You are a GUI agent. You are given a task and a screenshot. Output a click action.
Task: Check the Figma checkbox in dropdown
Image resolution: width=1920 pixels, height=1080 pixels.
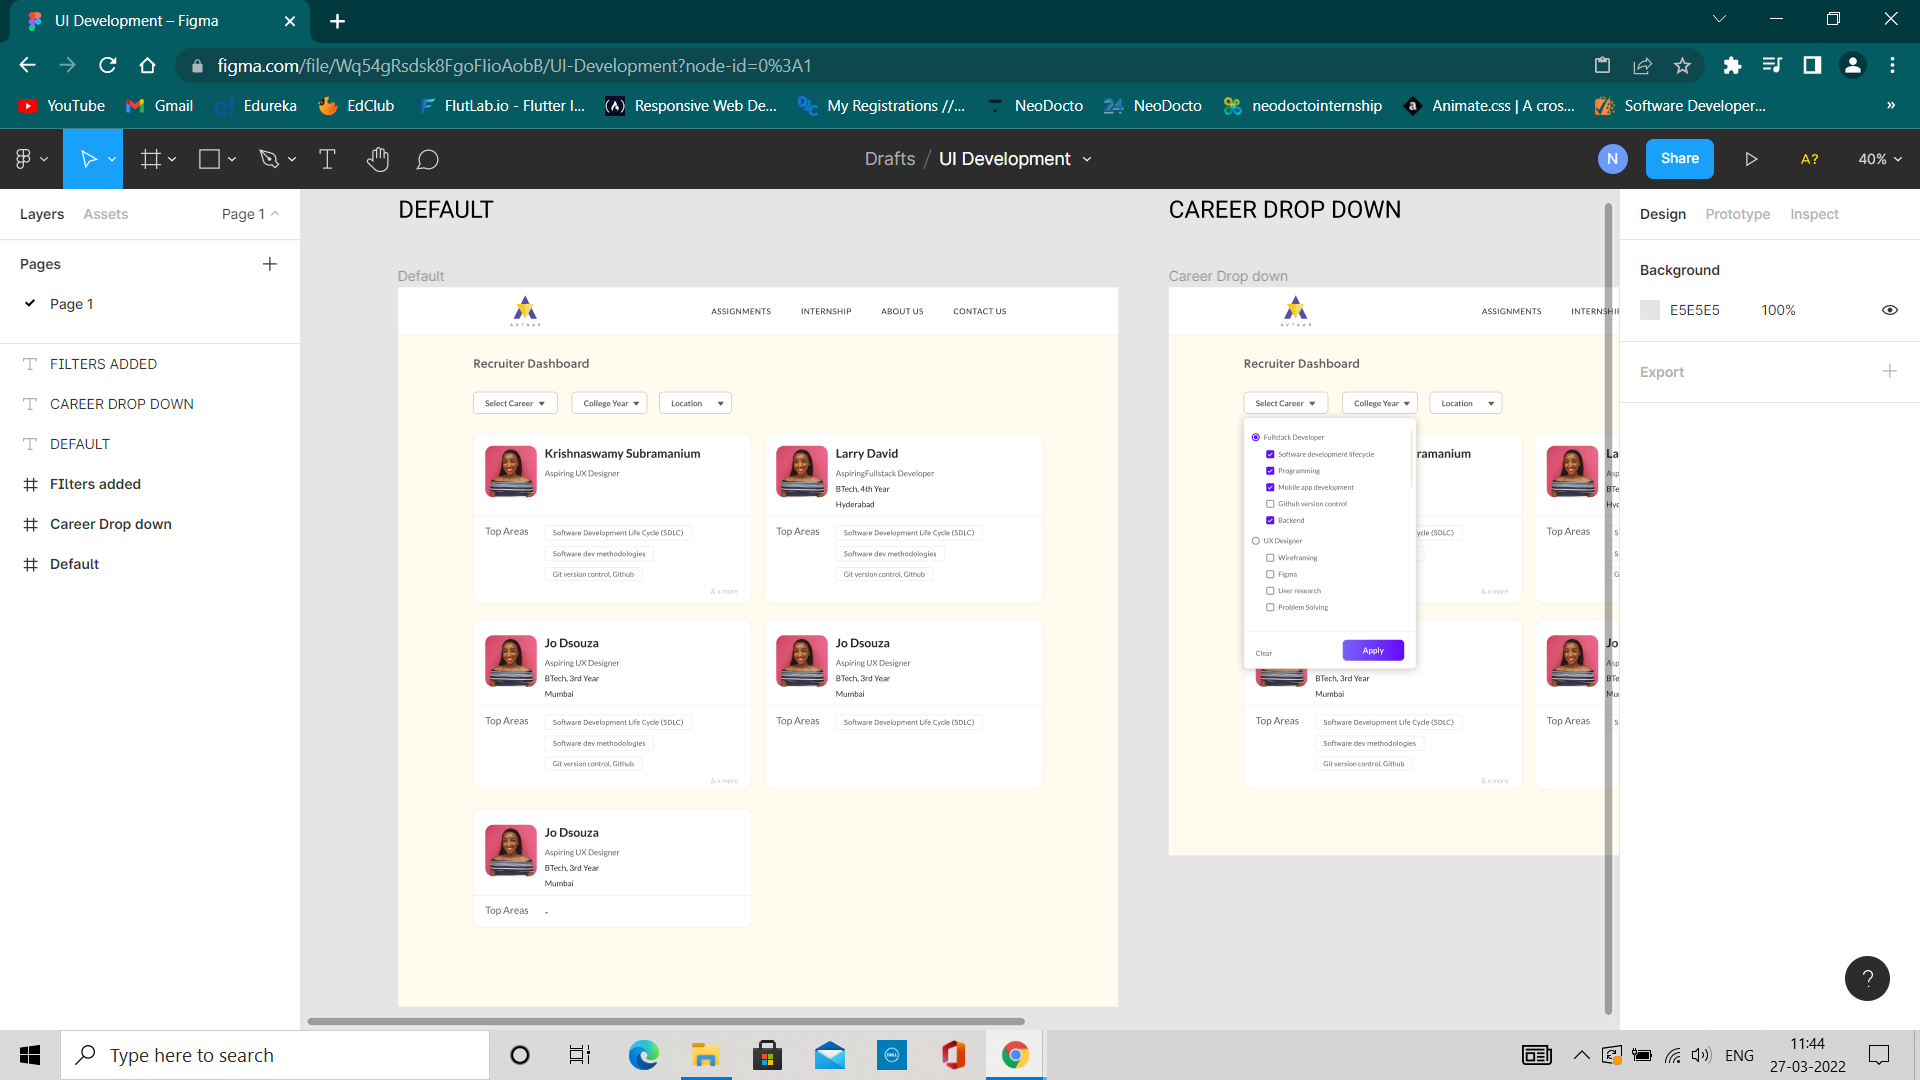[1270, 574]
